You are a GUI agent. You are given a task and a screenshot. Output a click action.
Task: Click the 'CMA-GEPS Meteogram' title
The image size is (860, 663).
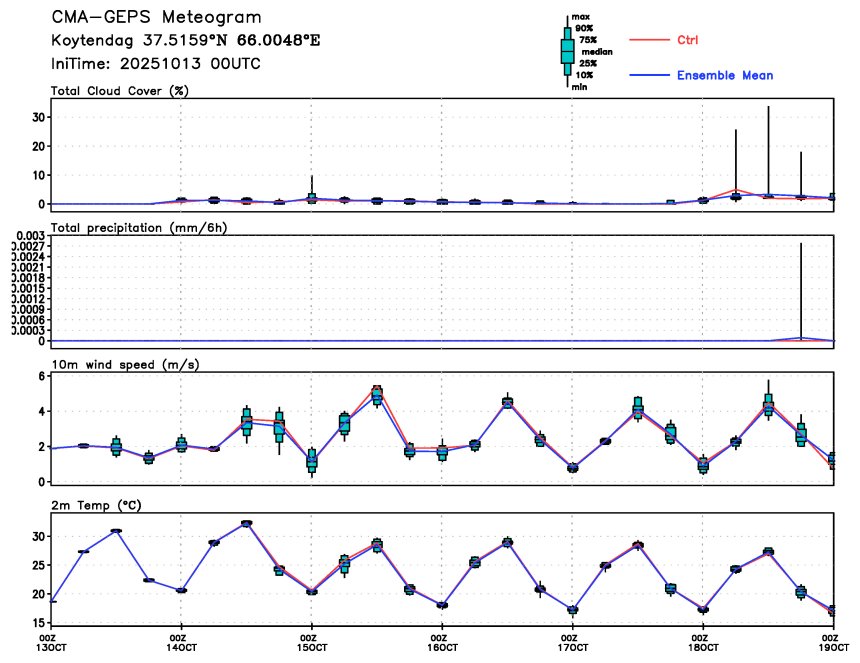point(156,17)
